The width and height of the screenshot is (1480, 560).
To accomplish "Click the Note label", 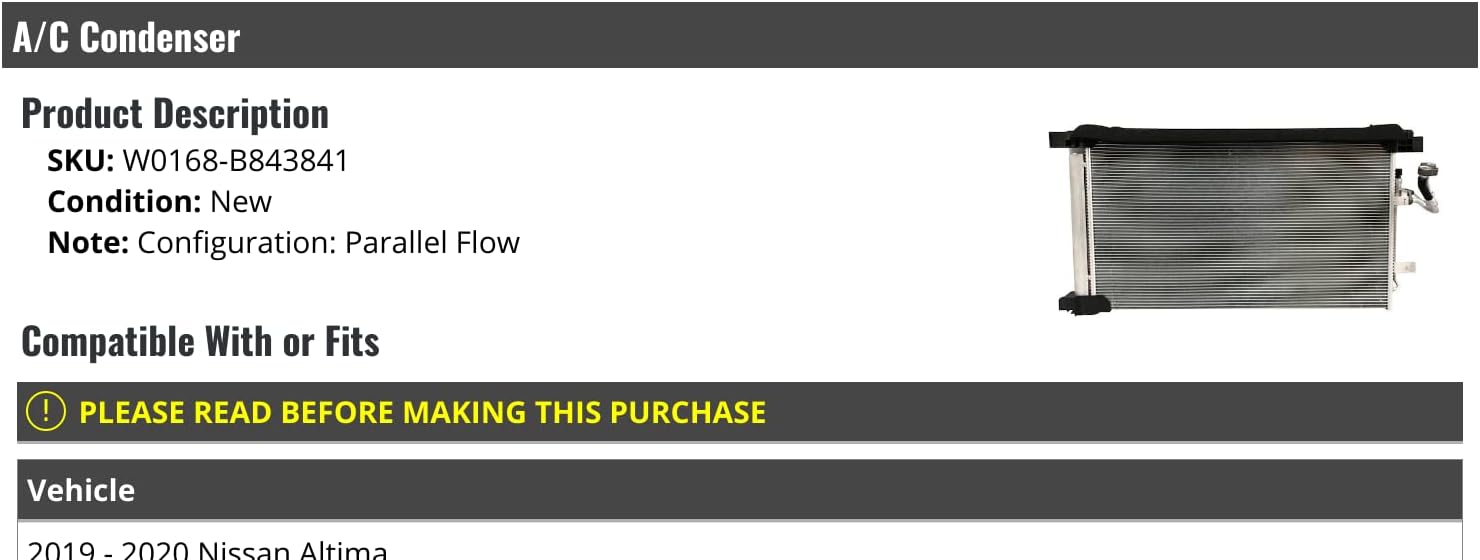I will pos(88,242).
